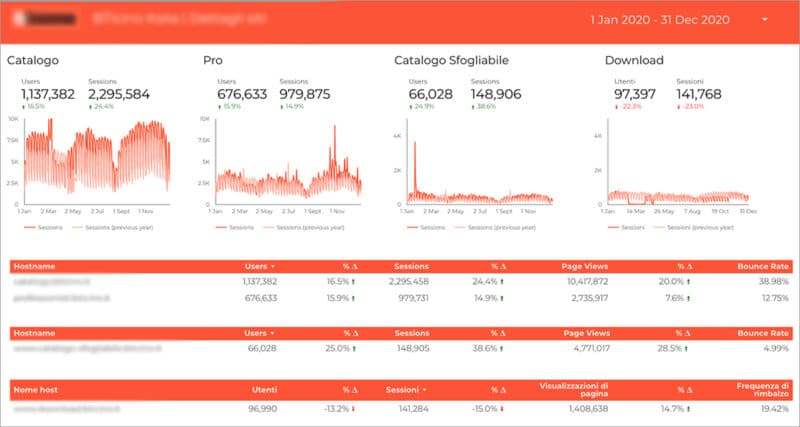Click the Catalogo Sfogliabile section title
The width and height of the screenshot is (800, 427).
452,61
